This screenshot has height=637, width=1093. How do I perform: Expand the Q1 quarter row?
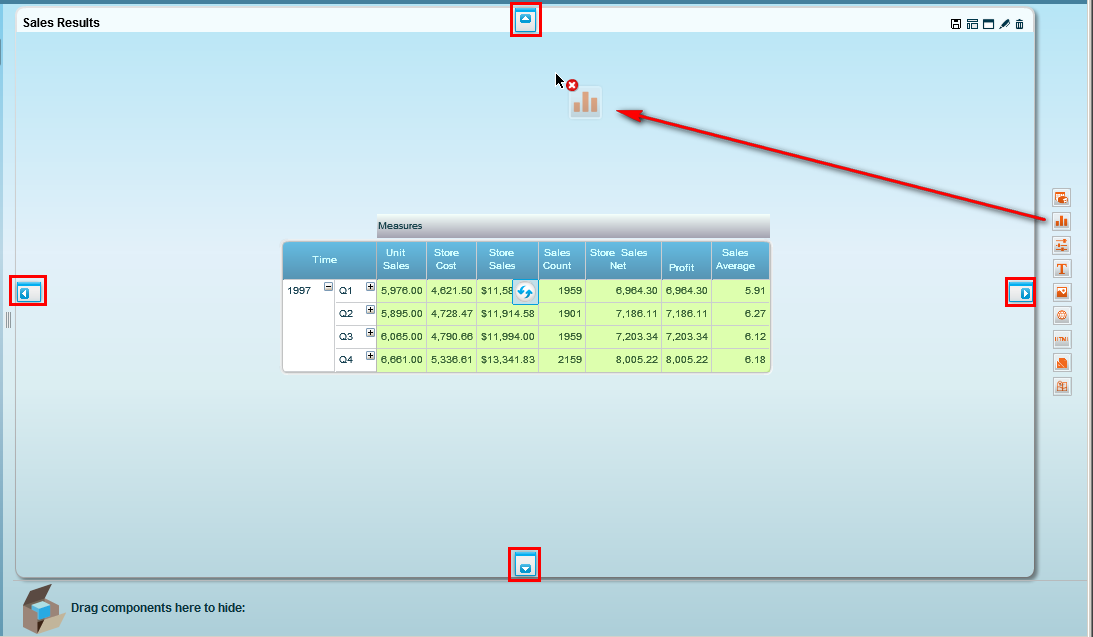click(x=370, y=287)
